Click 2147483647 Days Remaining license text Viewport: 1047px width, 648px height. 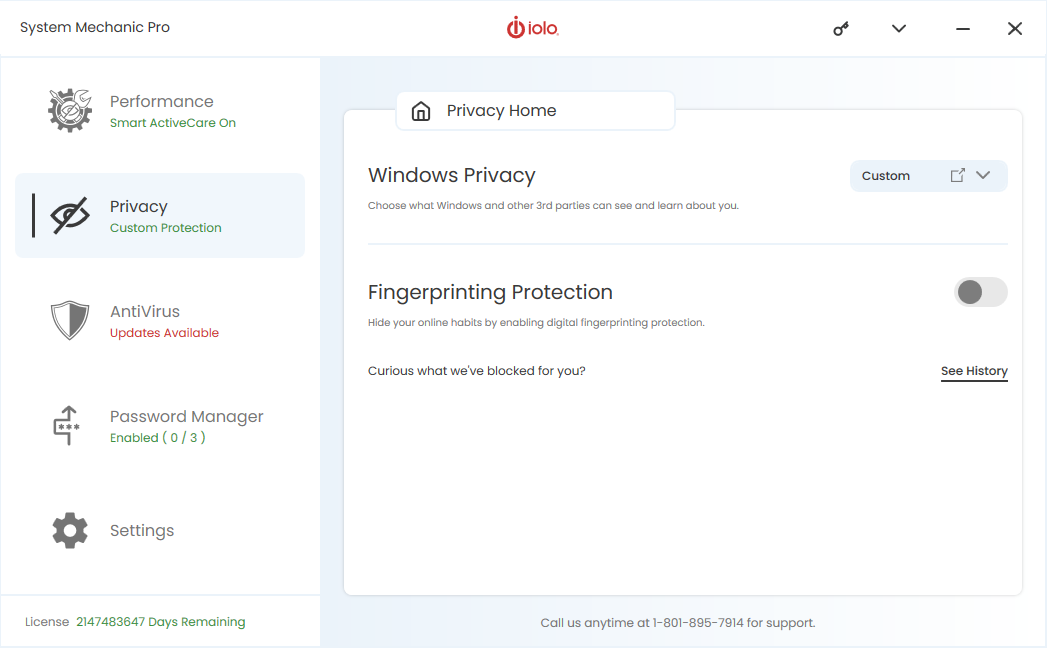point(161,622)
